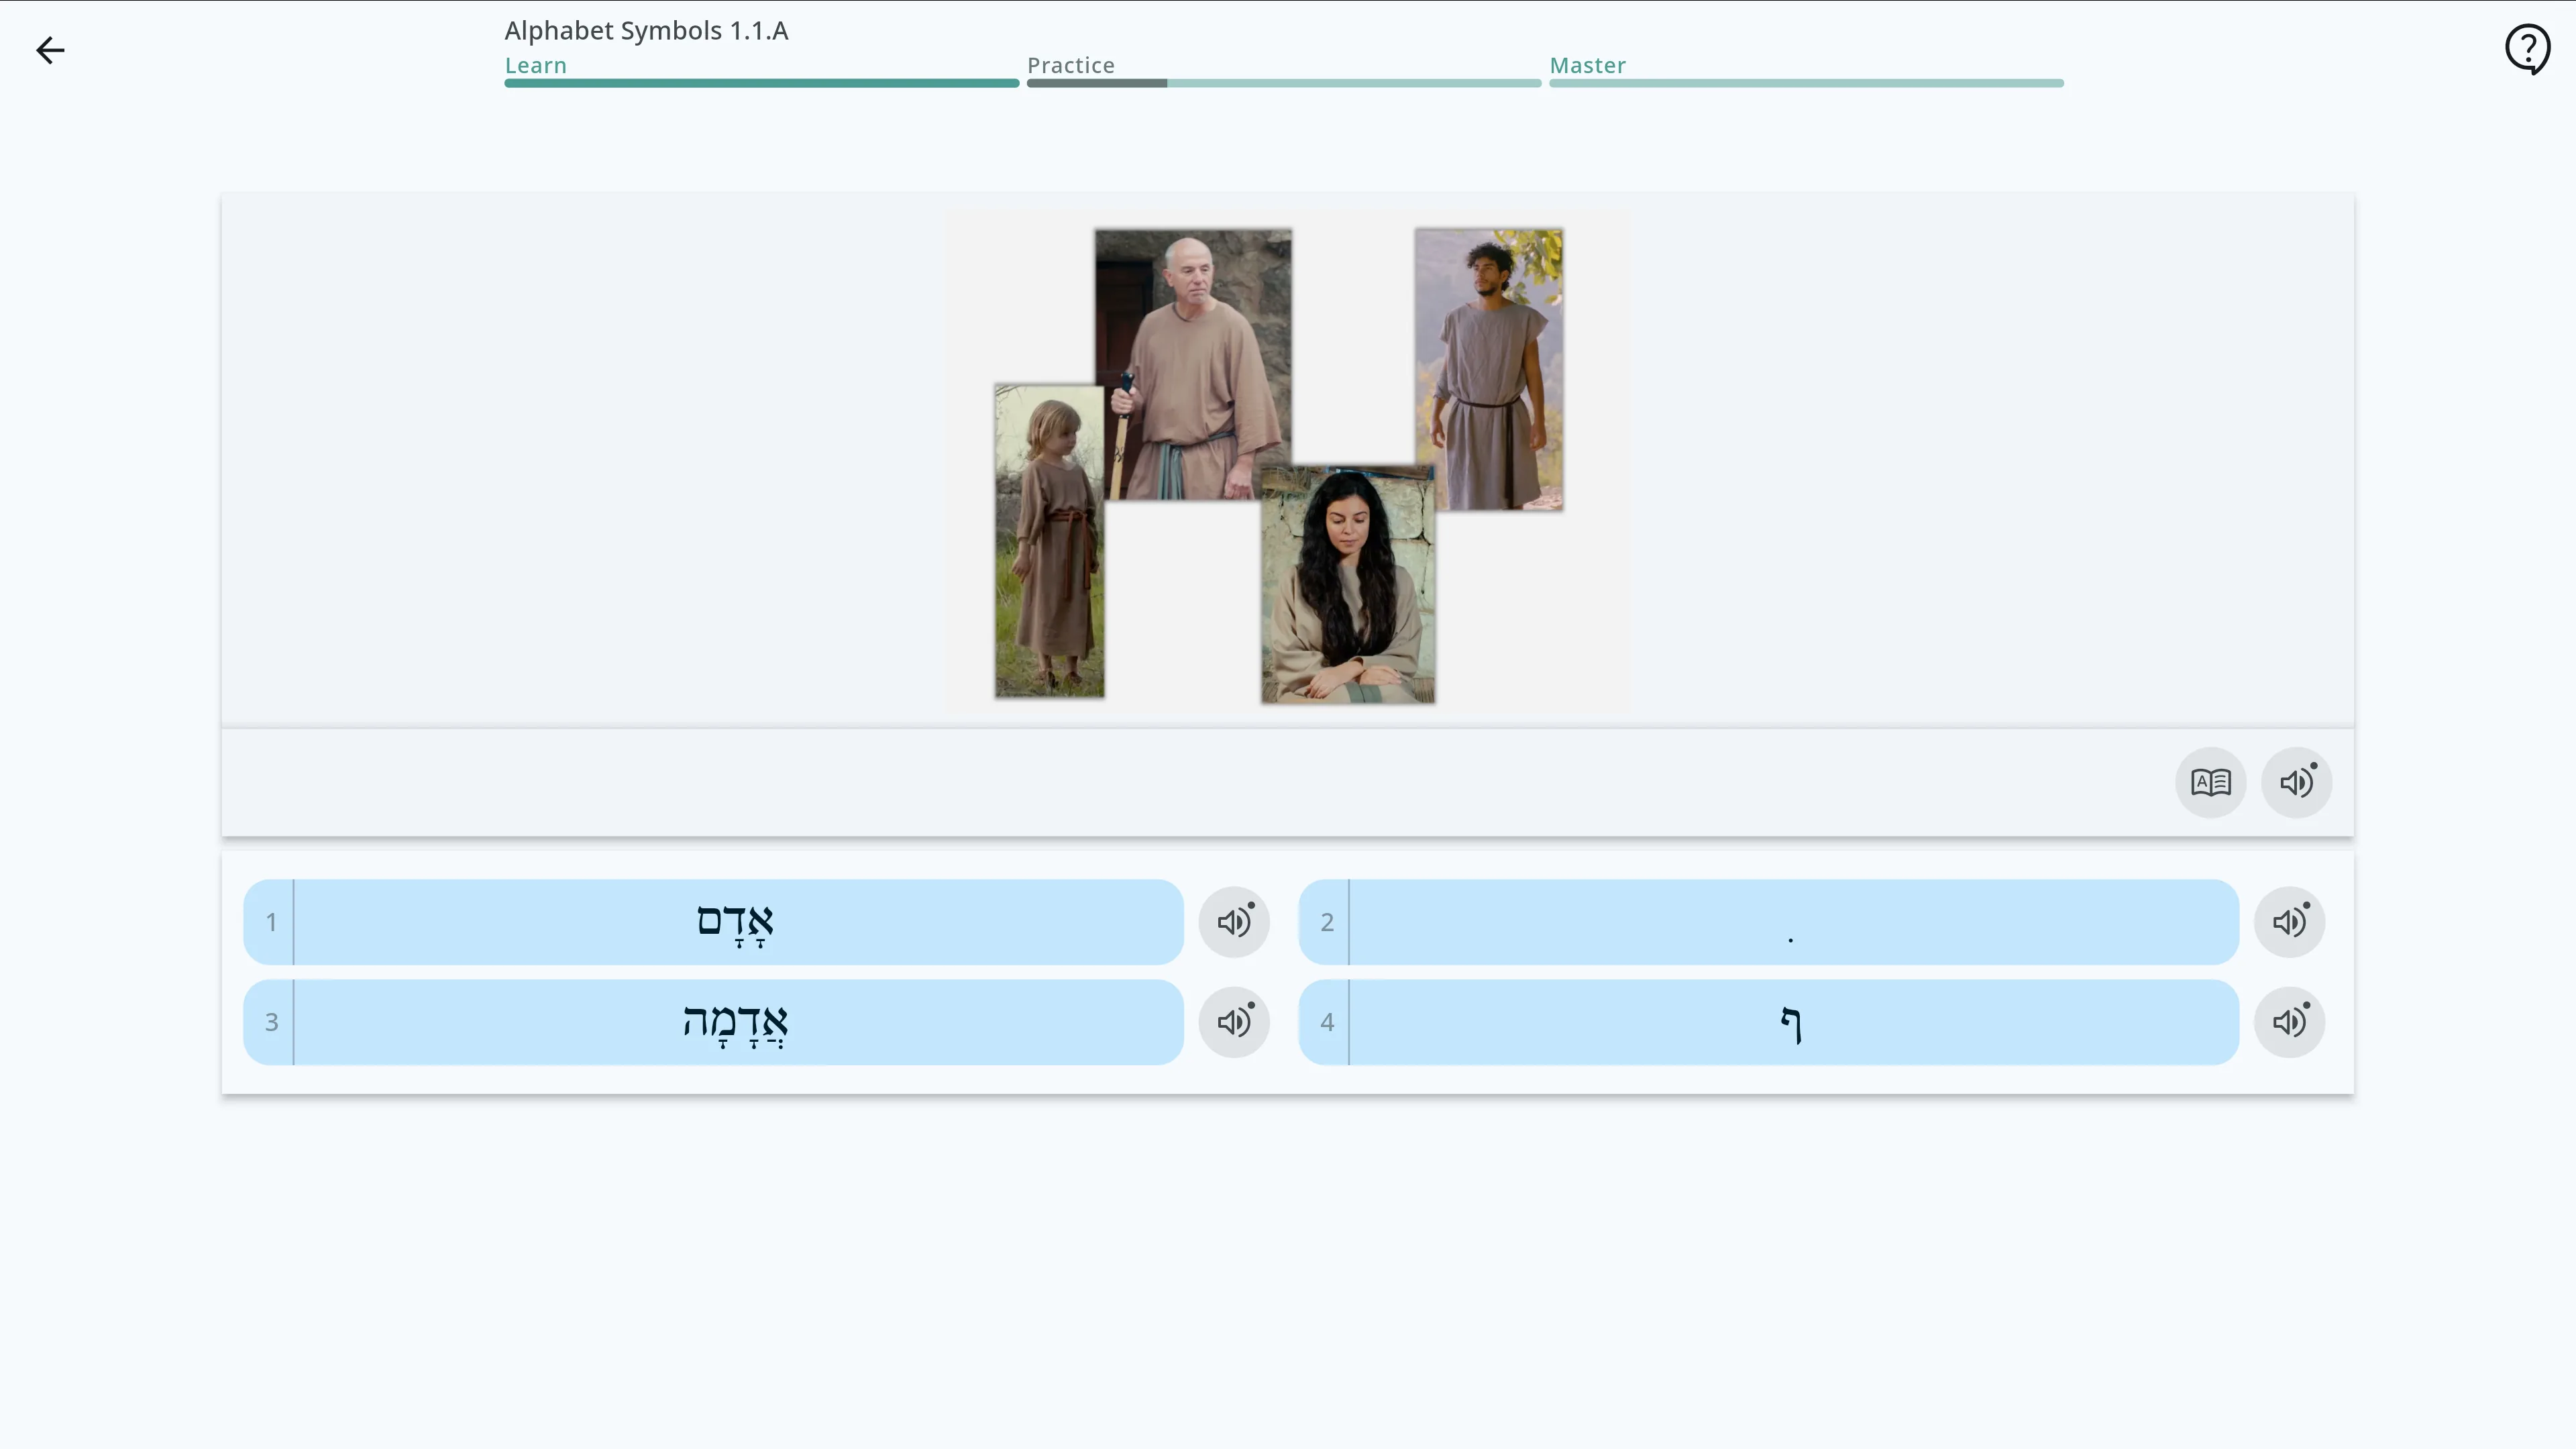Image resolution: width=2576 pixels, height=1449 pixels.
Task: Play audio for the picture prompt
Action: coord(2296,782)
